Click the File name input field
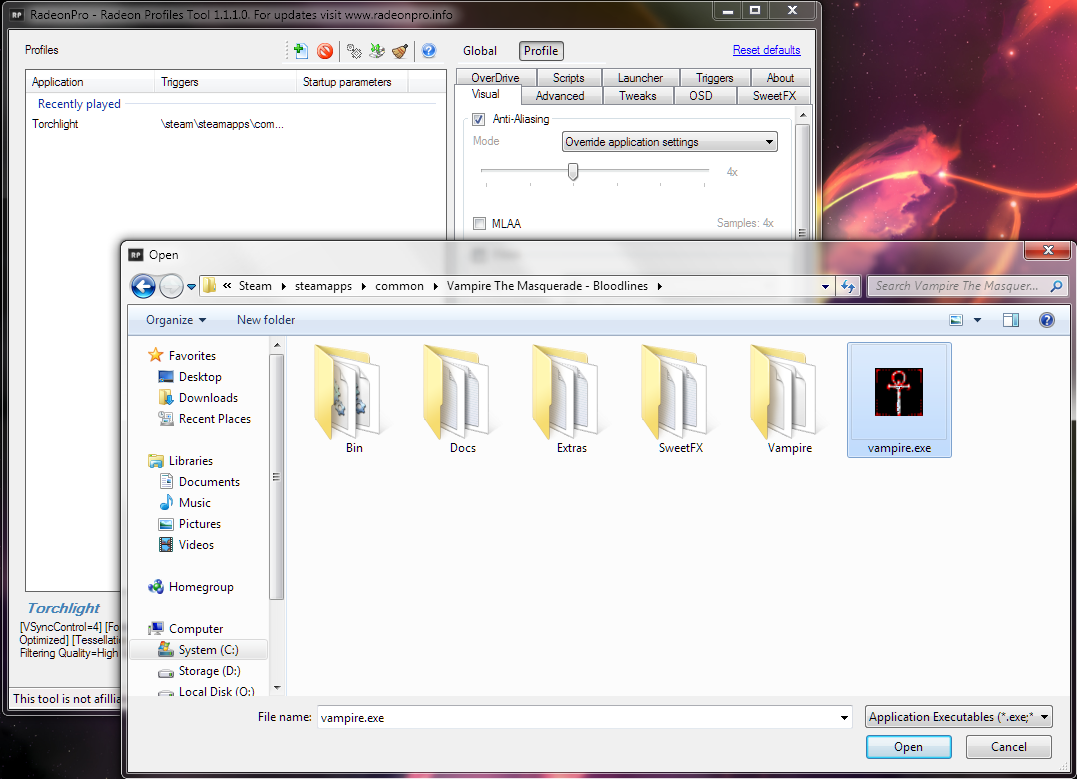The height and width of the screenshot is (779, 1077). 577,717
